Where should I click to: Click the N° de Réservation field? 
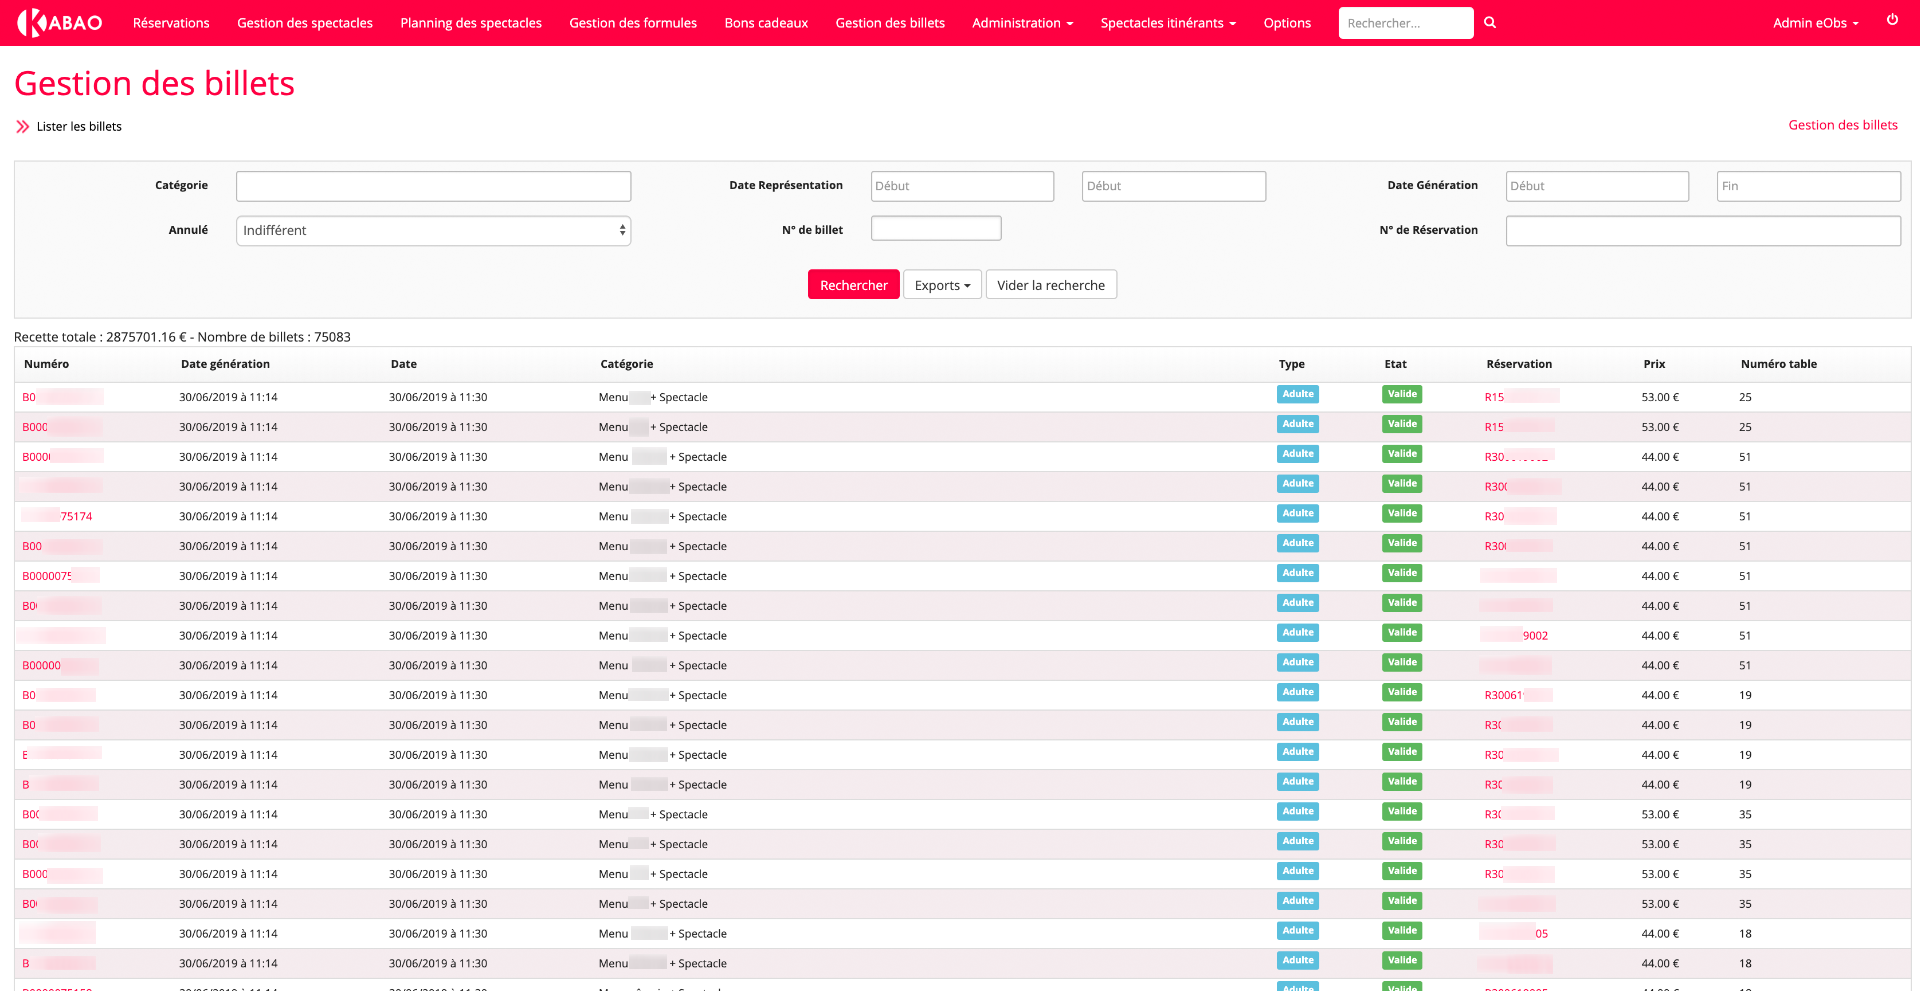[x=1703, y=231]
